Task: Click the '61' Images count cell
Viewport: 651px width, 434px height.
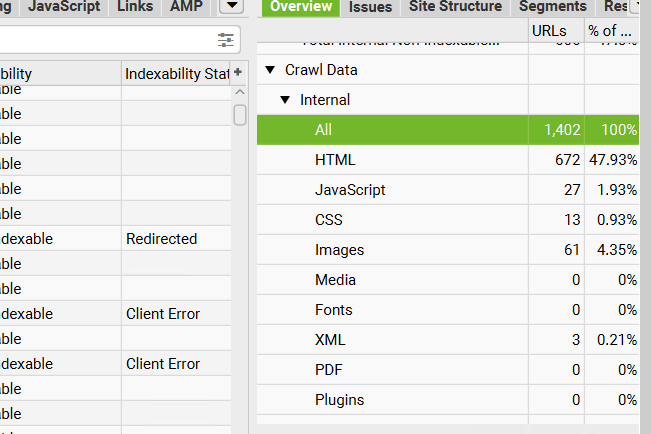Action: coord(556,250)
